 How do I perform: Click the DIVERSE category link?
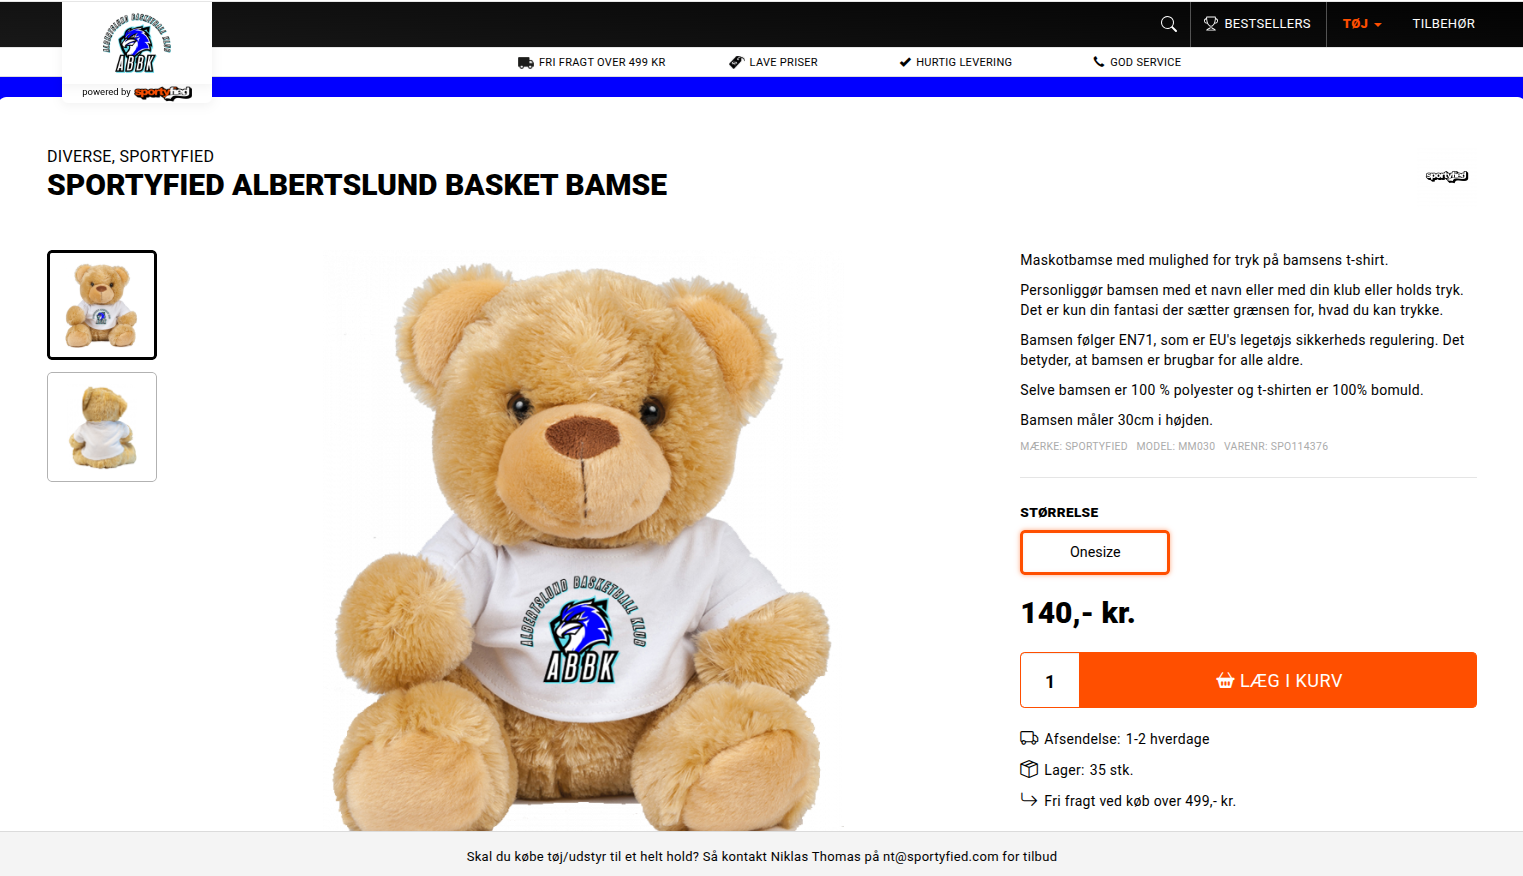(x=79, y=156)
